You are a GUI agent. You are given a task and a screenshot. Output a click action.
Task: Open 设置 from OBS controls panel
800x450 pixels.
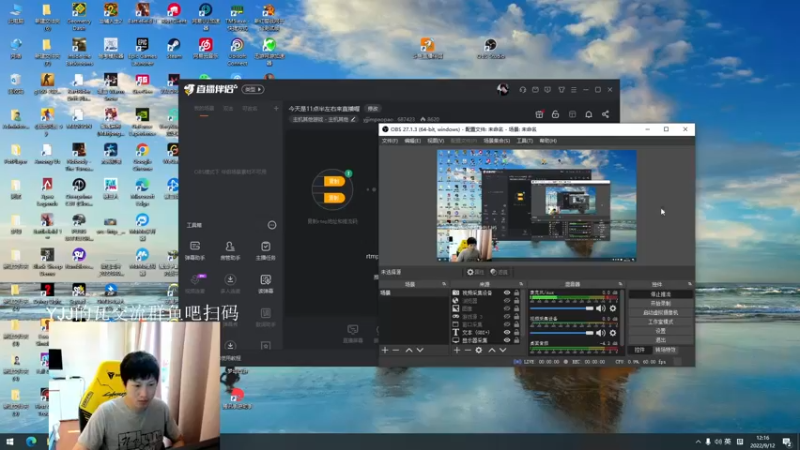coord(661,331)
